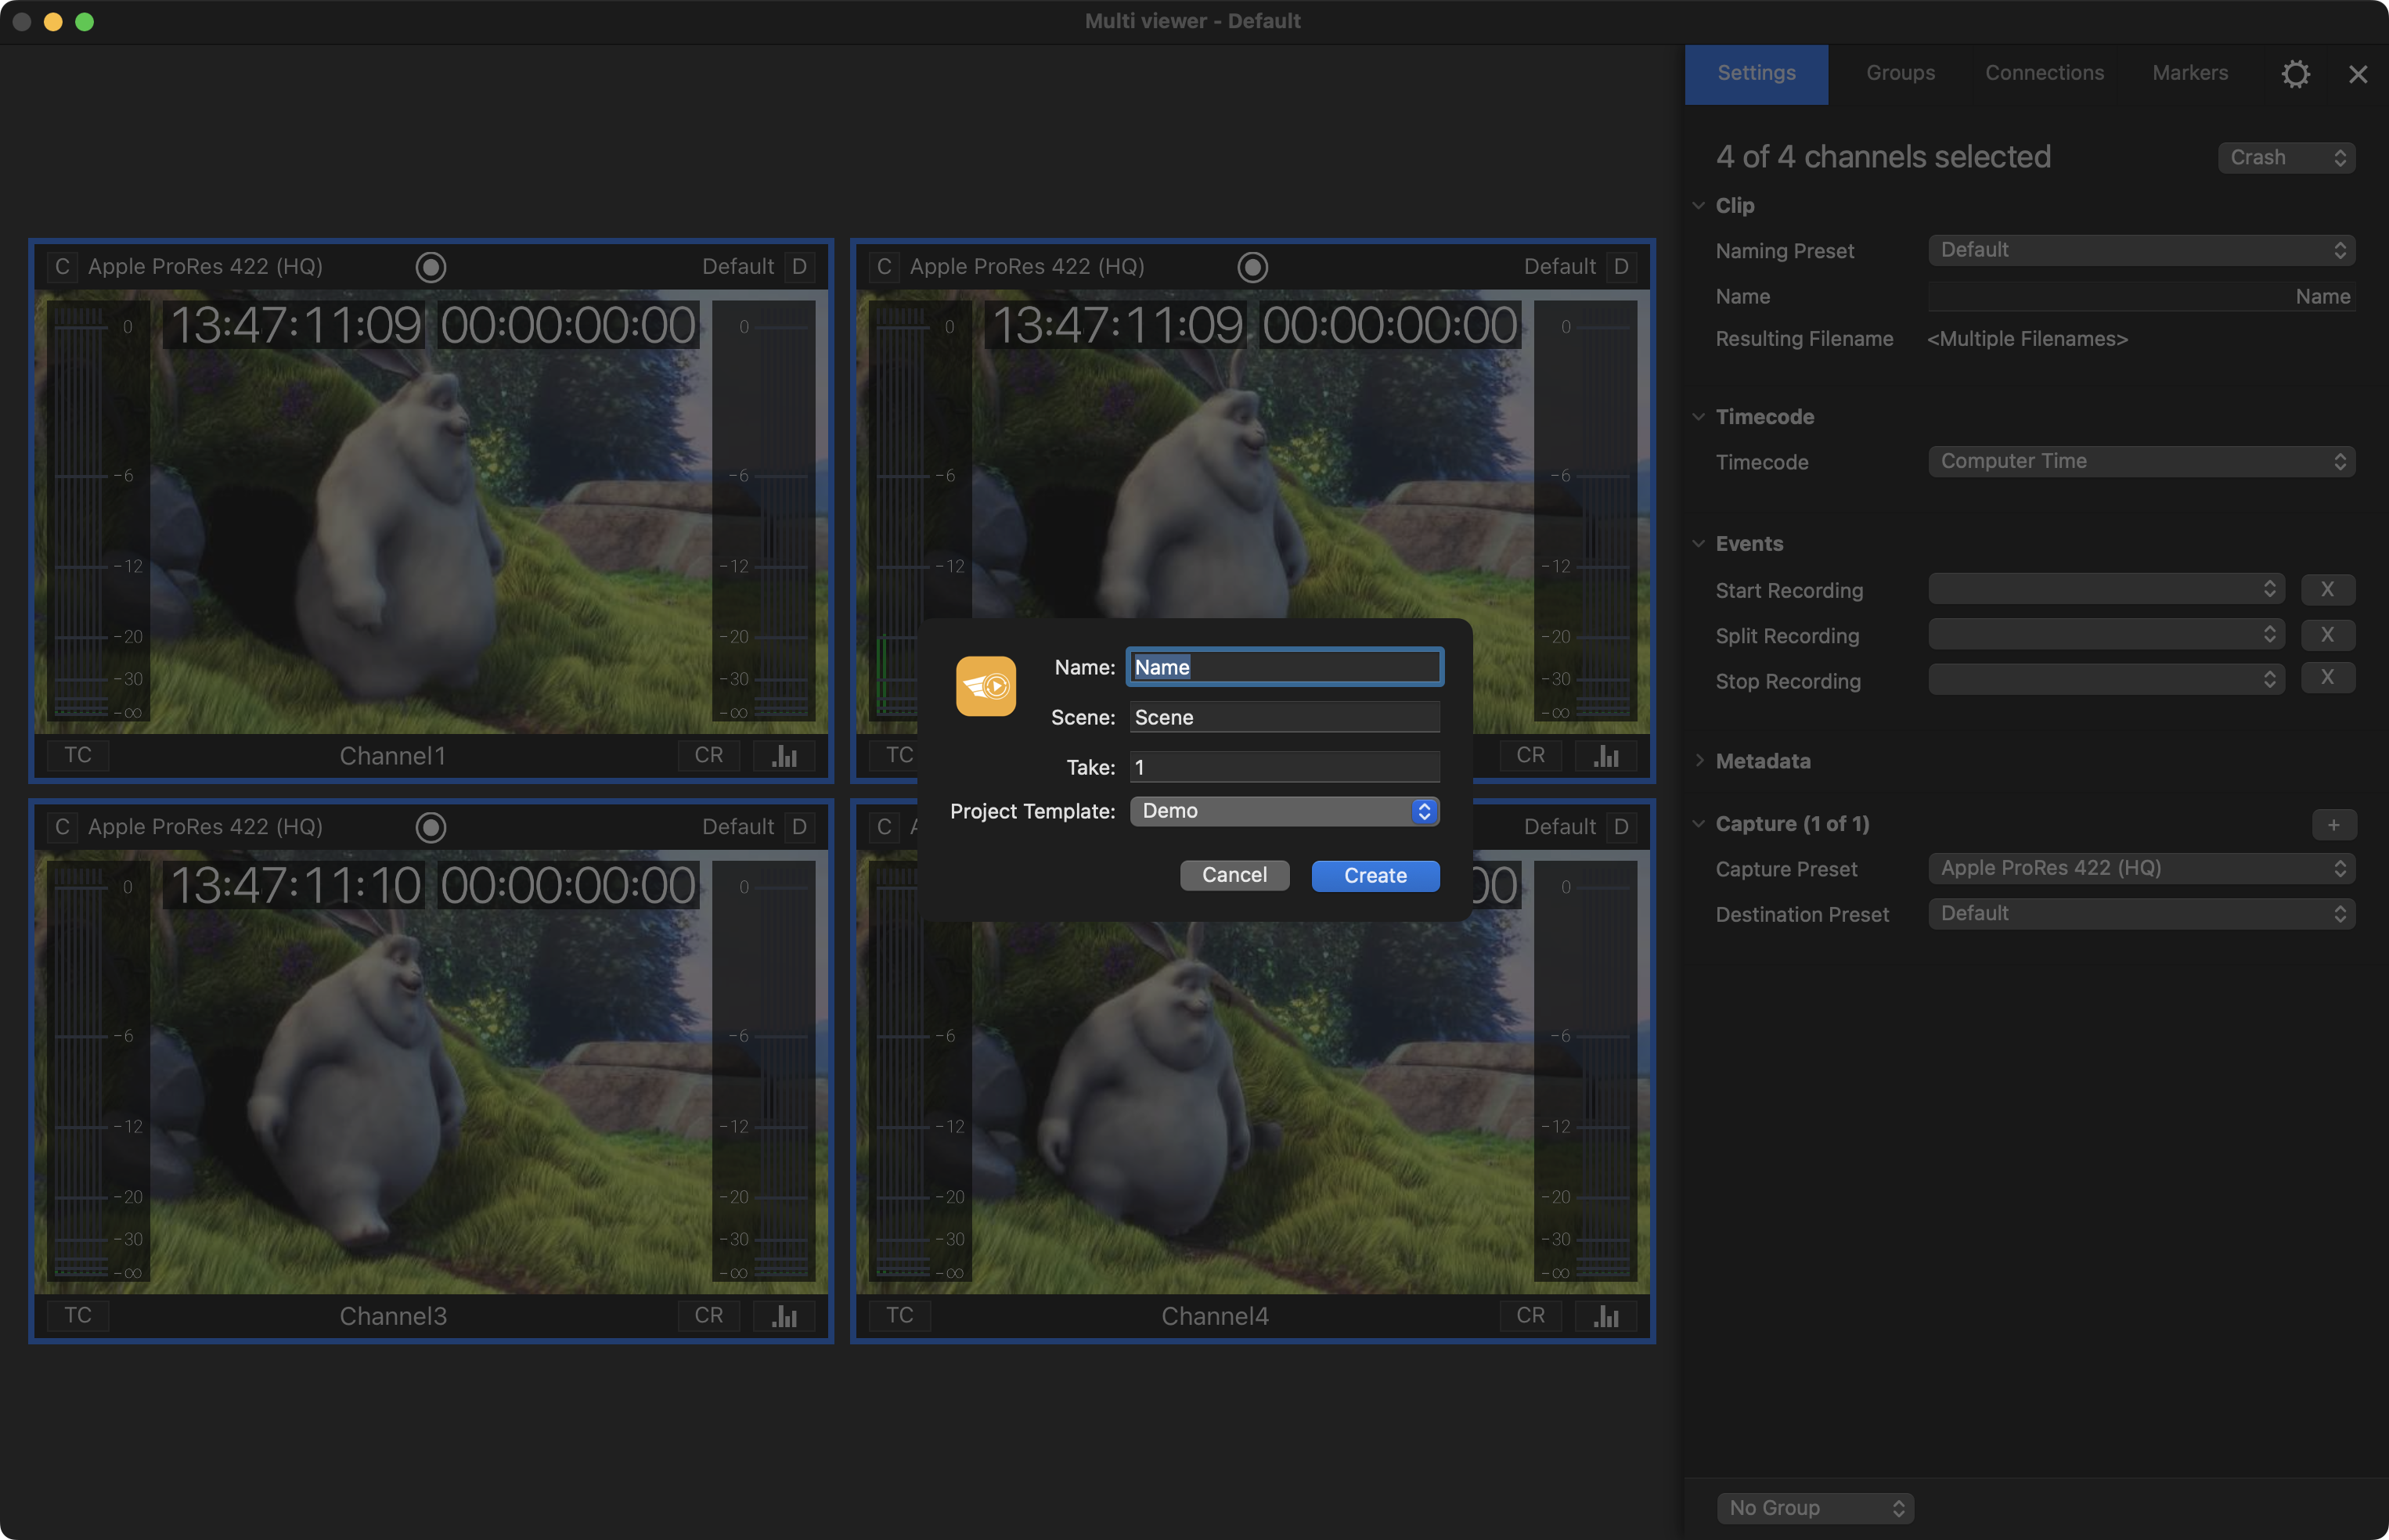Click the D icon on Channel1 header
The height and width of the screenshot is (1540, 2389).
[x=799, y=267]
